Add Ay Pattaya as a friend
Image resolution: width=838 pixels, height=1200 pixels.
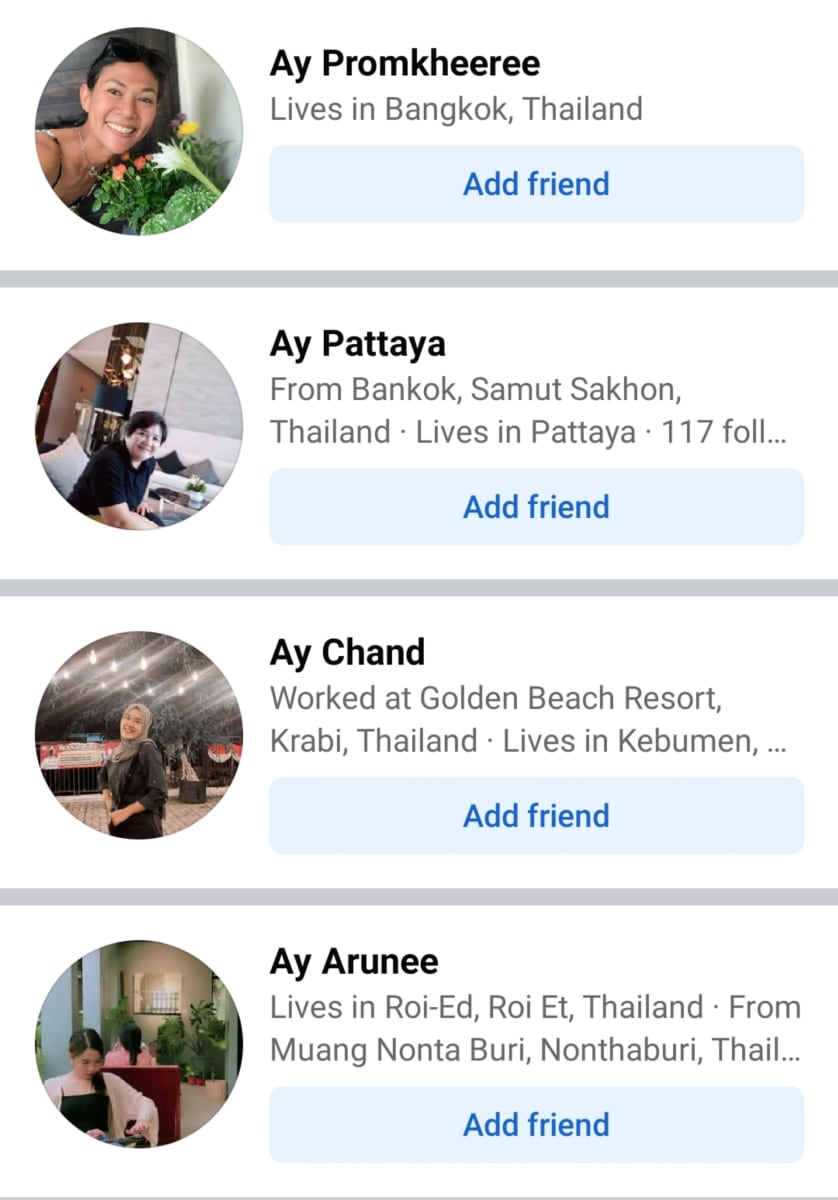[536, 507]
